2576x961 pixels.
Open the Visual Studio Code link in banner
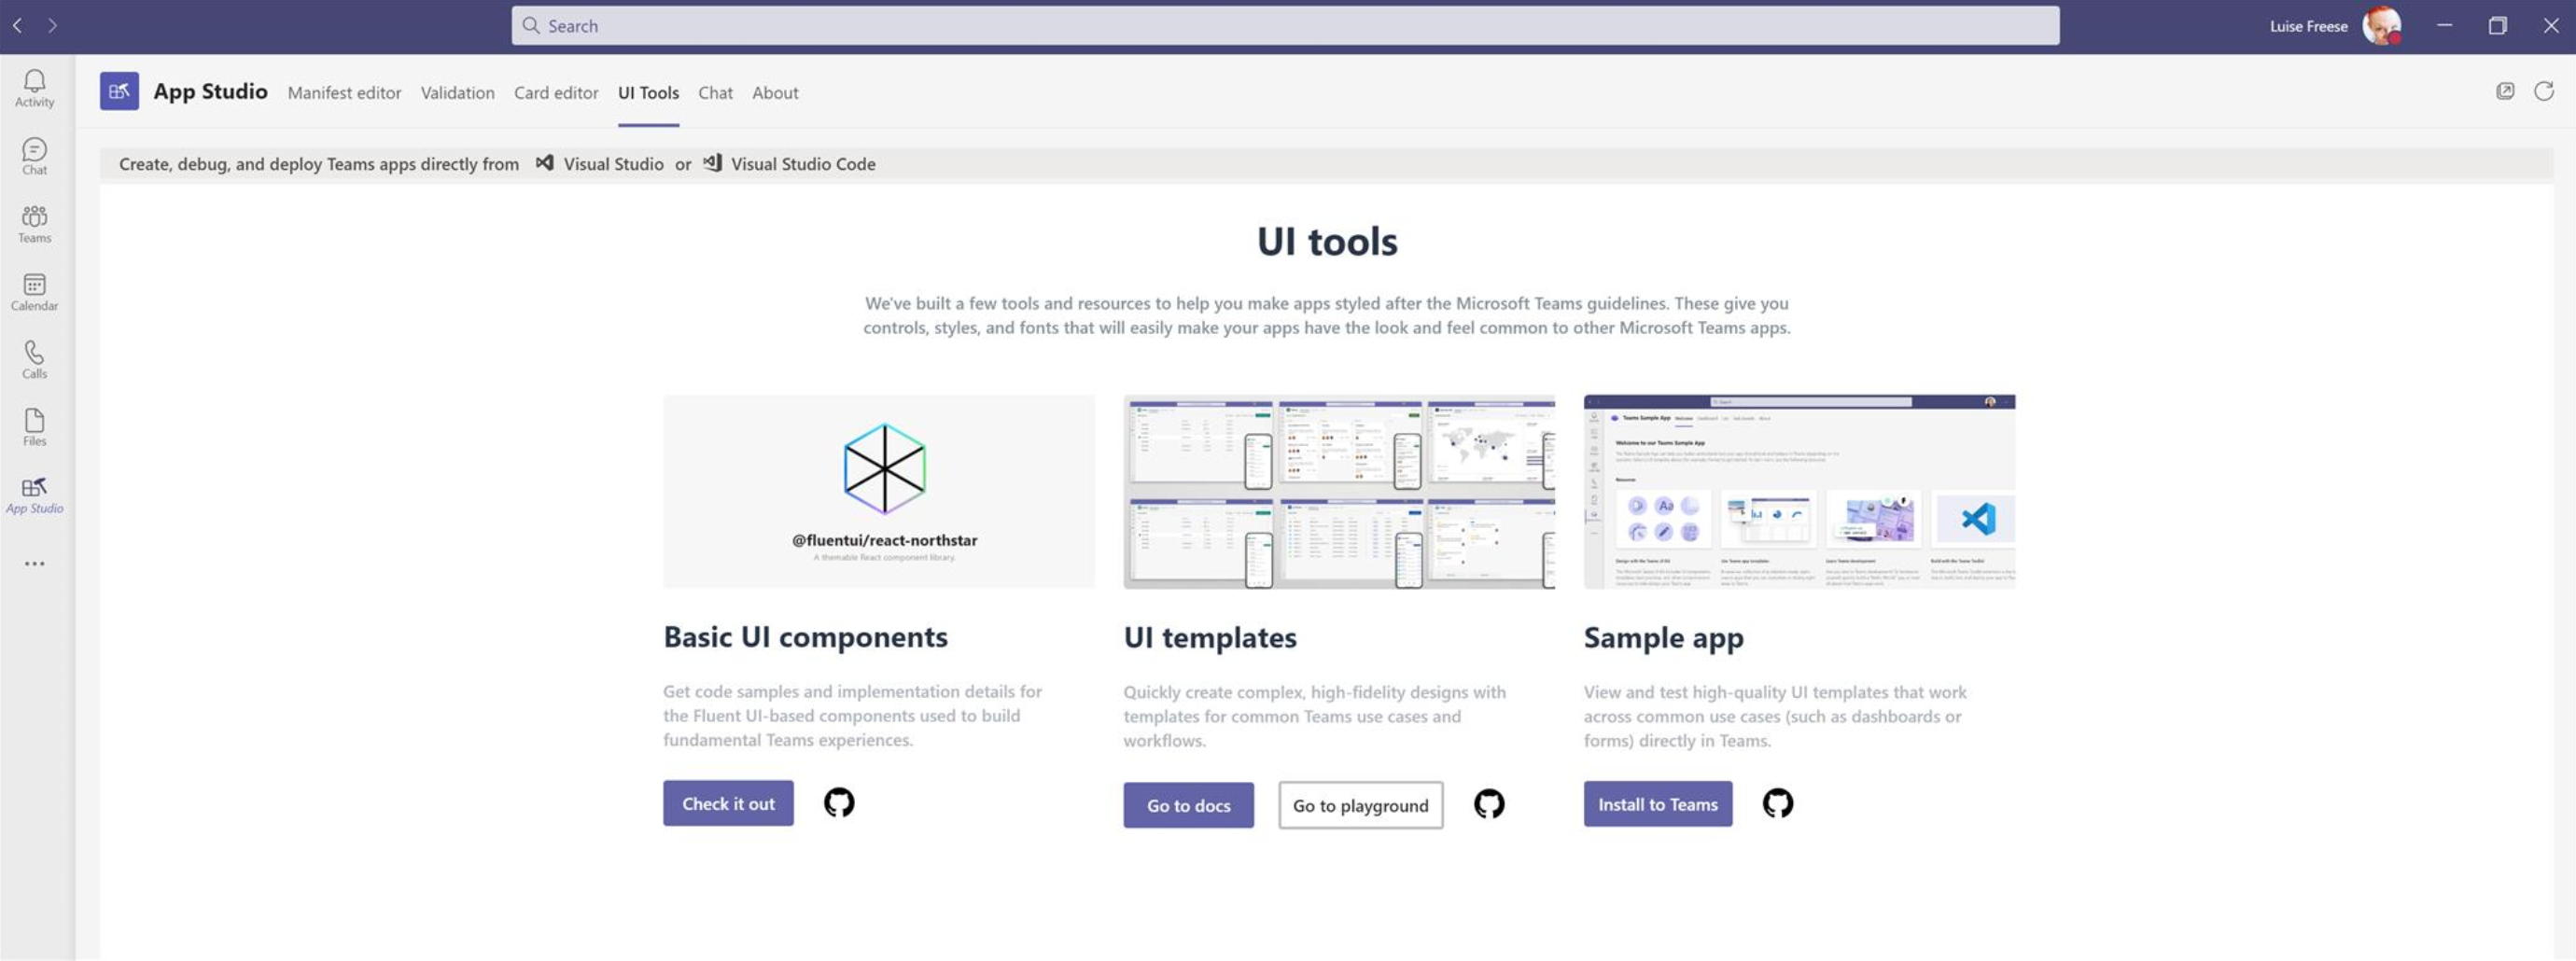click(x=802, y=163)
